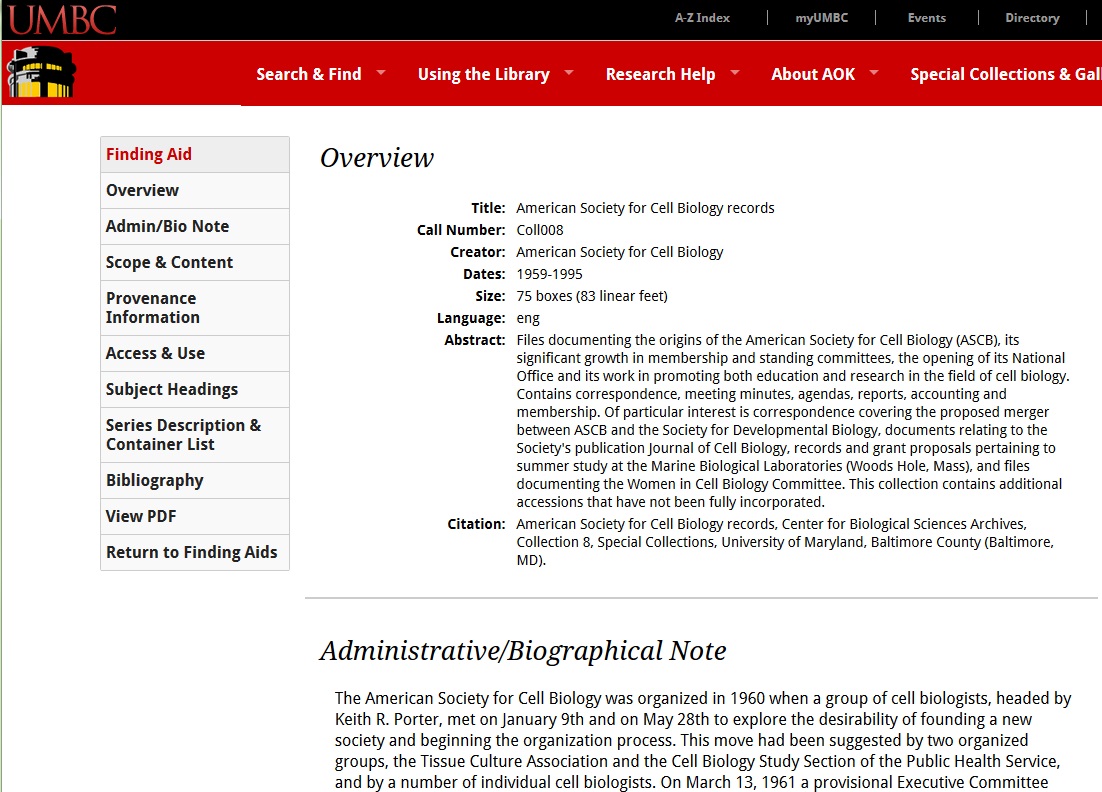Open the Special Collections & Gallery menu
1102x792 pixels.
click(x=1006, y=74)
